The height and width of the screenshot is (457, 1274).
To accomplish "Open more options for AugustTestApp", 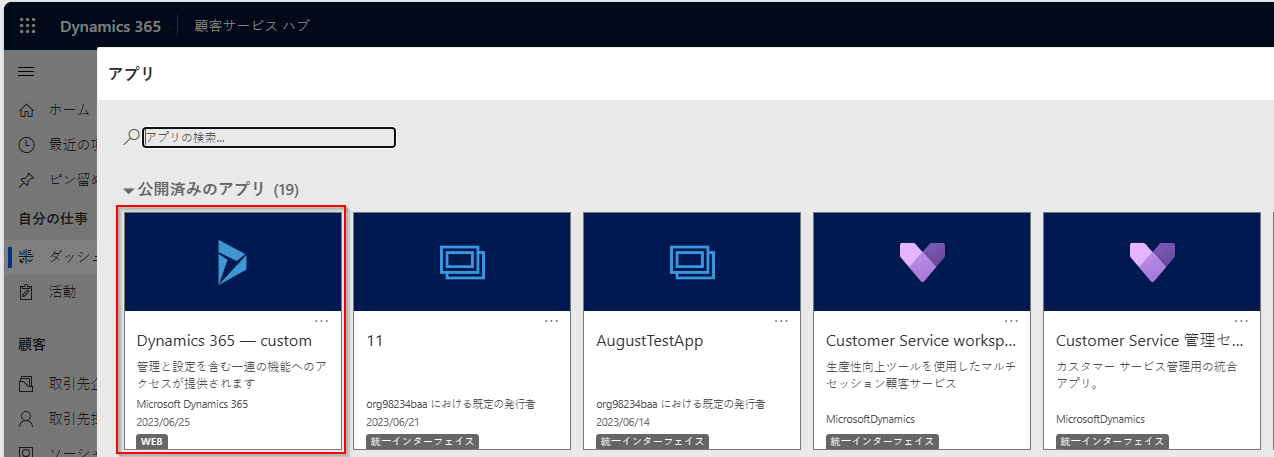I will (781, 321).
